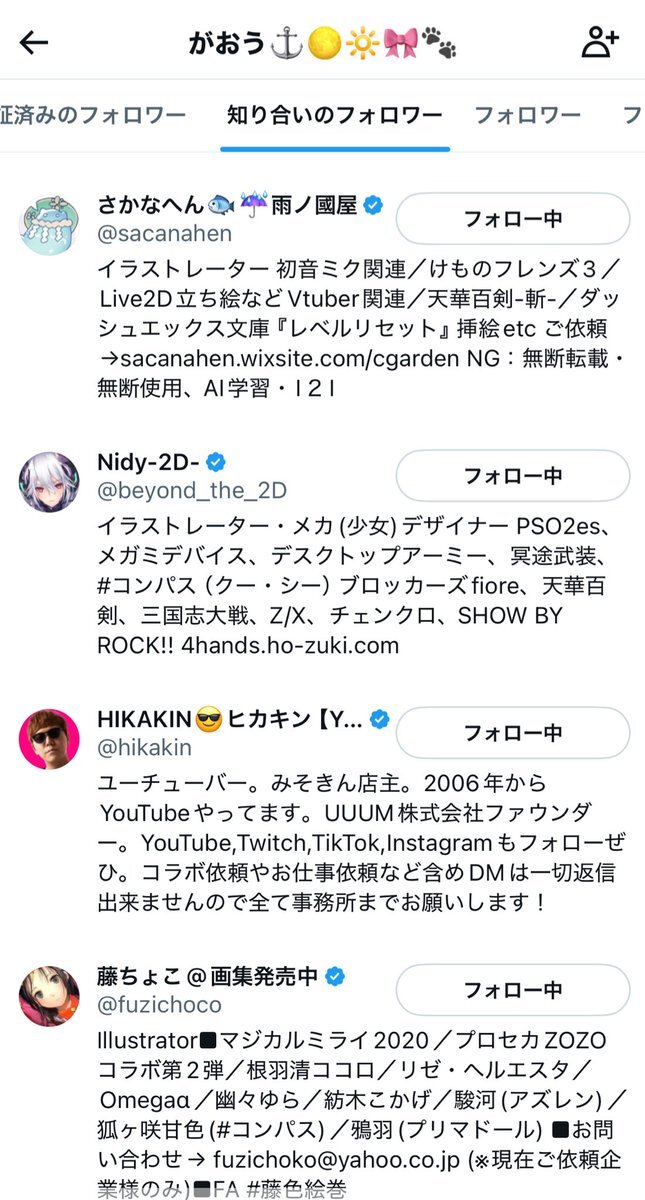
Task: Tap the add user icon
Action: pyautogui.click(x=600, y=42)
